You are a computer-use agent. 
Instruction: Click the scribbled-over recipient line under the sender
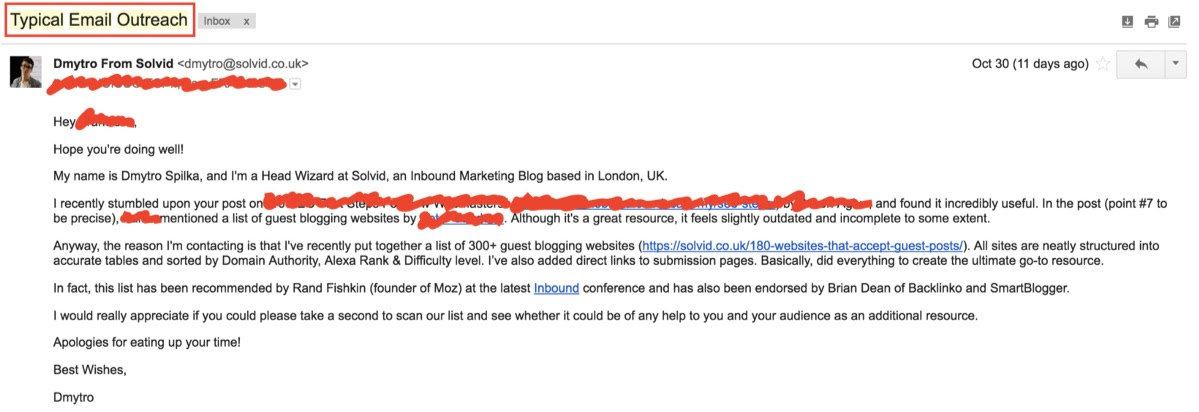tap(167, 84)
